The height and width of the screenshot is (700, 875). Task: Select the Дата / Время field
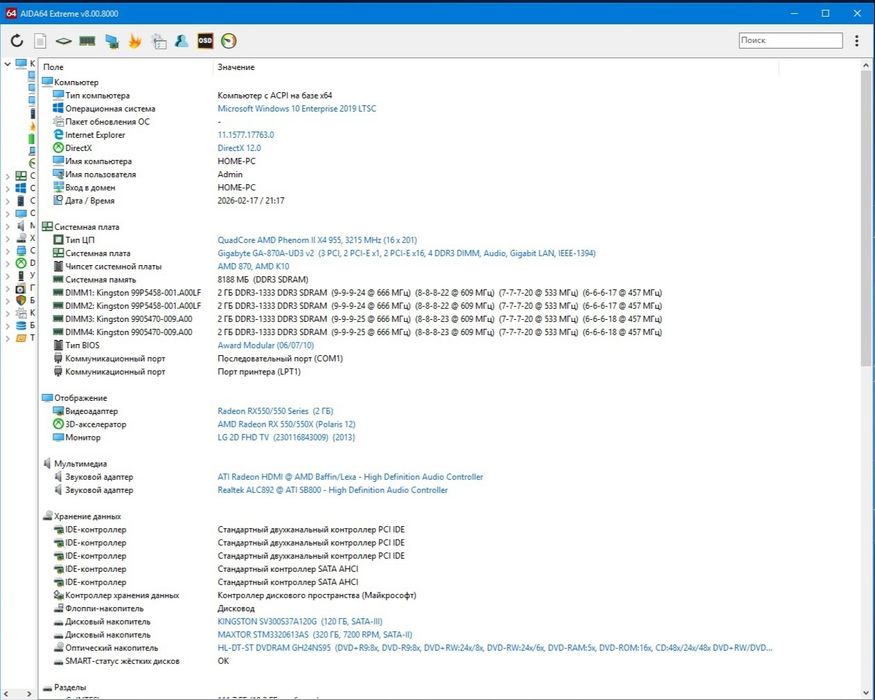(x=90, y=200)
